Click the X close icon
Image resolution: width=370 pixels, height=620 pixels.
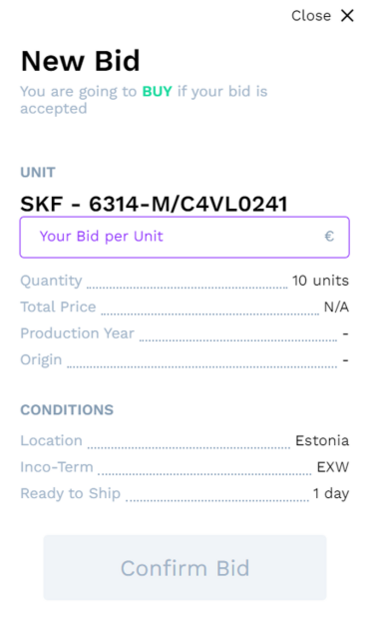347,16
